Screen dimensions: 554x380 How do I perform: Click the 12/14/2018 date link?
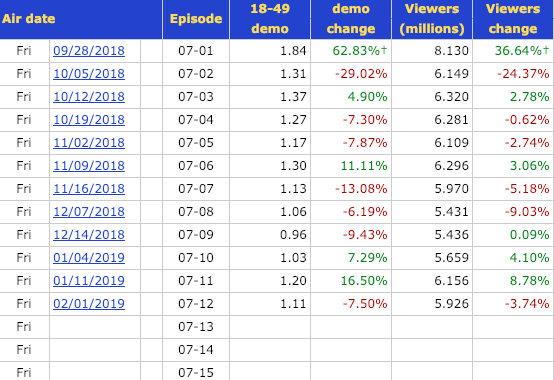point(89,234)
